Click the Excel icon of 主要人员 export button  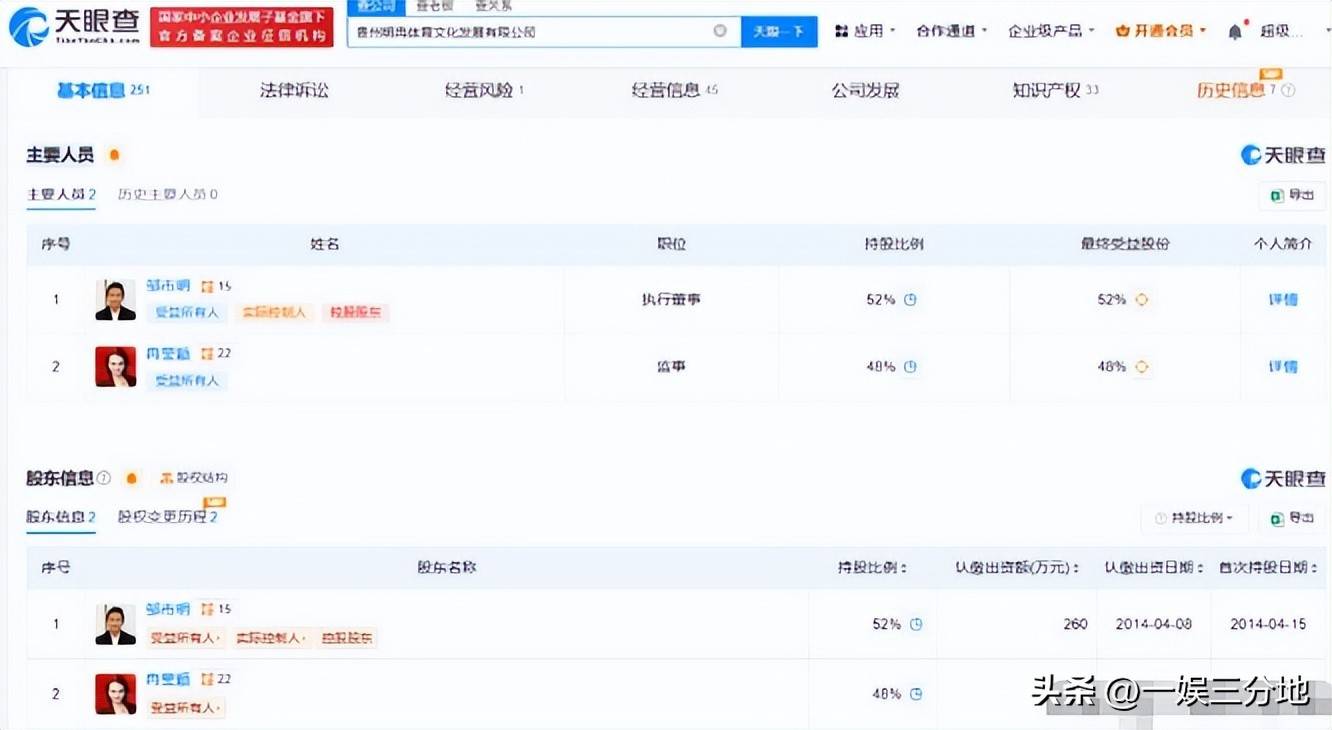[x=1277, y=196]
